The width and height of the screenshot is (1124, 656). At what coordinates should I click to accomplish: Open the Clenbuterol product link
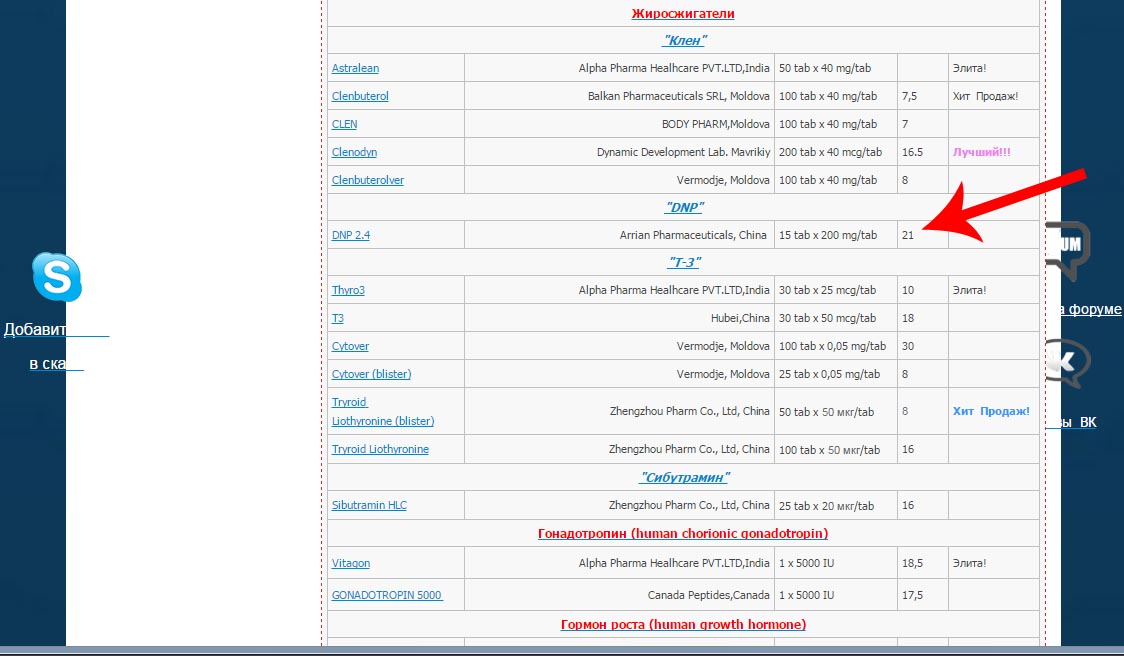pyautogui.click(x=360, y=96)
